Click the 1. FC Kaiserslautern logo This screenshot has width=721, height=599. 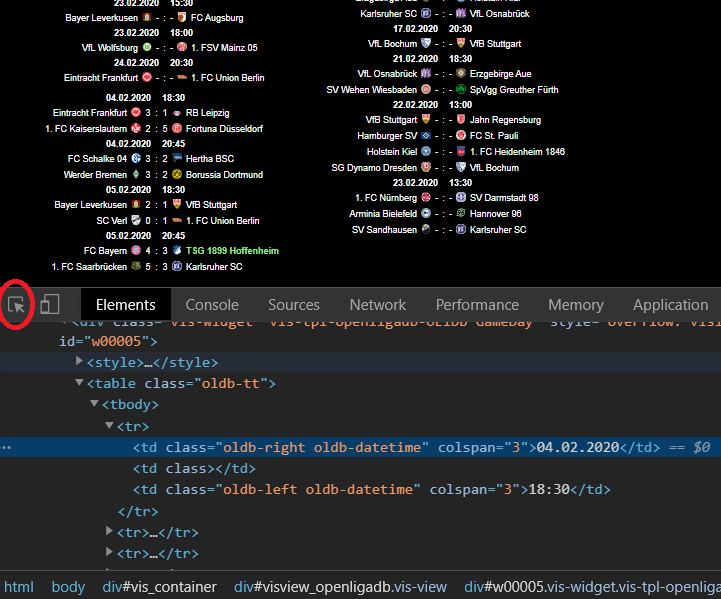(x=136, y=128)
